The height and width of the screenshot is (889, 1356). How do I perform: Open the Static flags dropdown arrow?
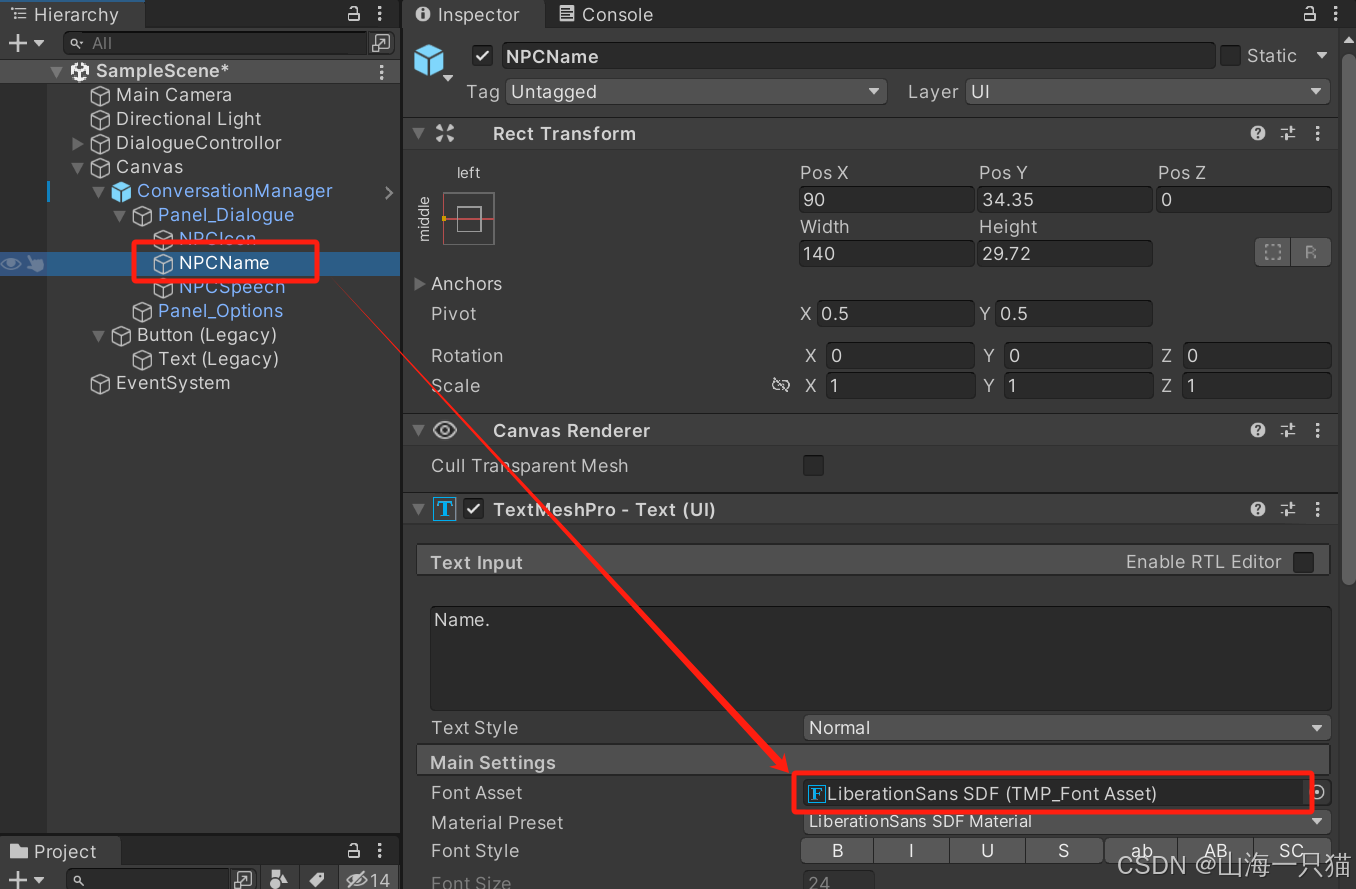coord(1321,56)
